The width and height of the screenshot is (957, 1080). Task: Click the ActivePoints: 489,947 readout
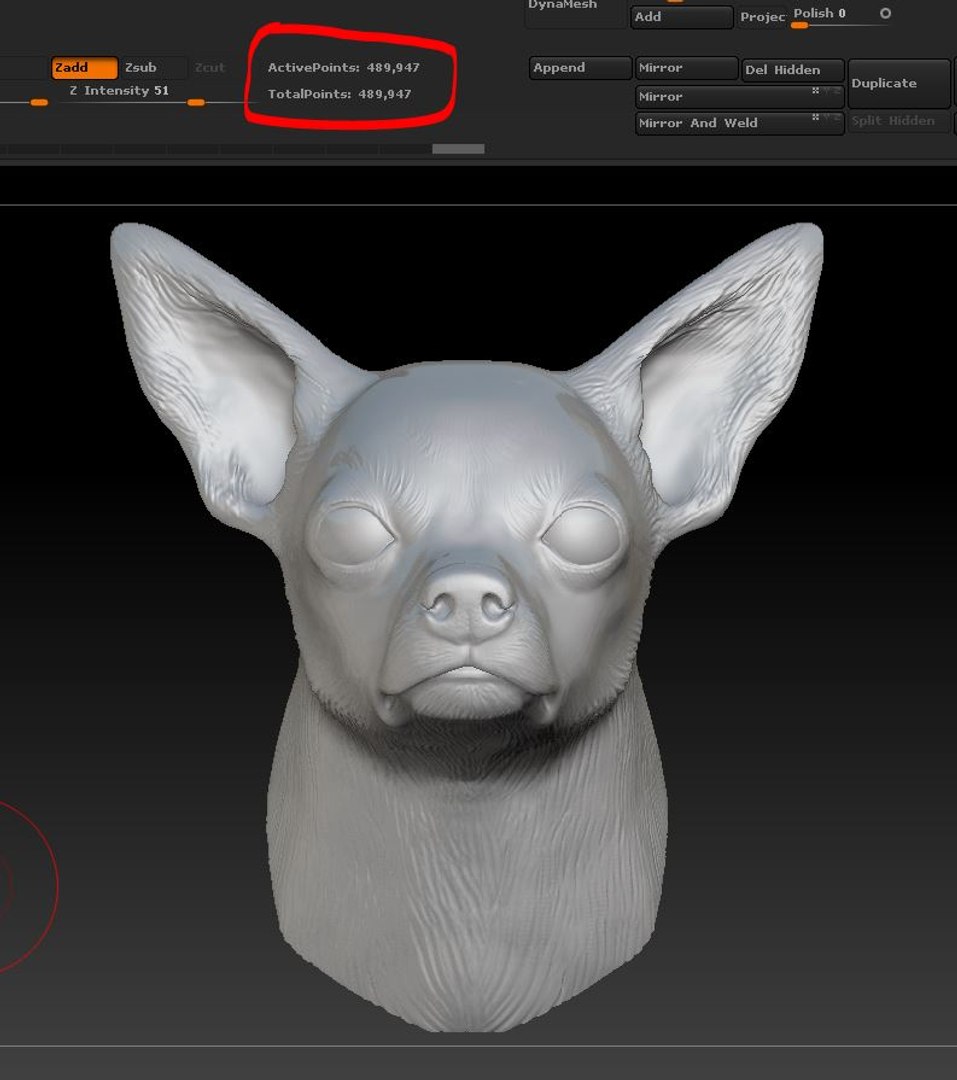click(343, 68)
